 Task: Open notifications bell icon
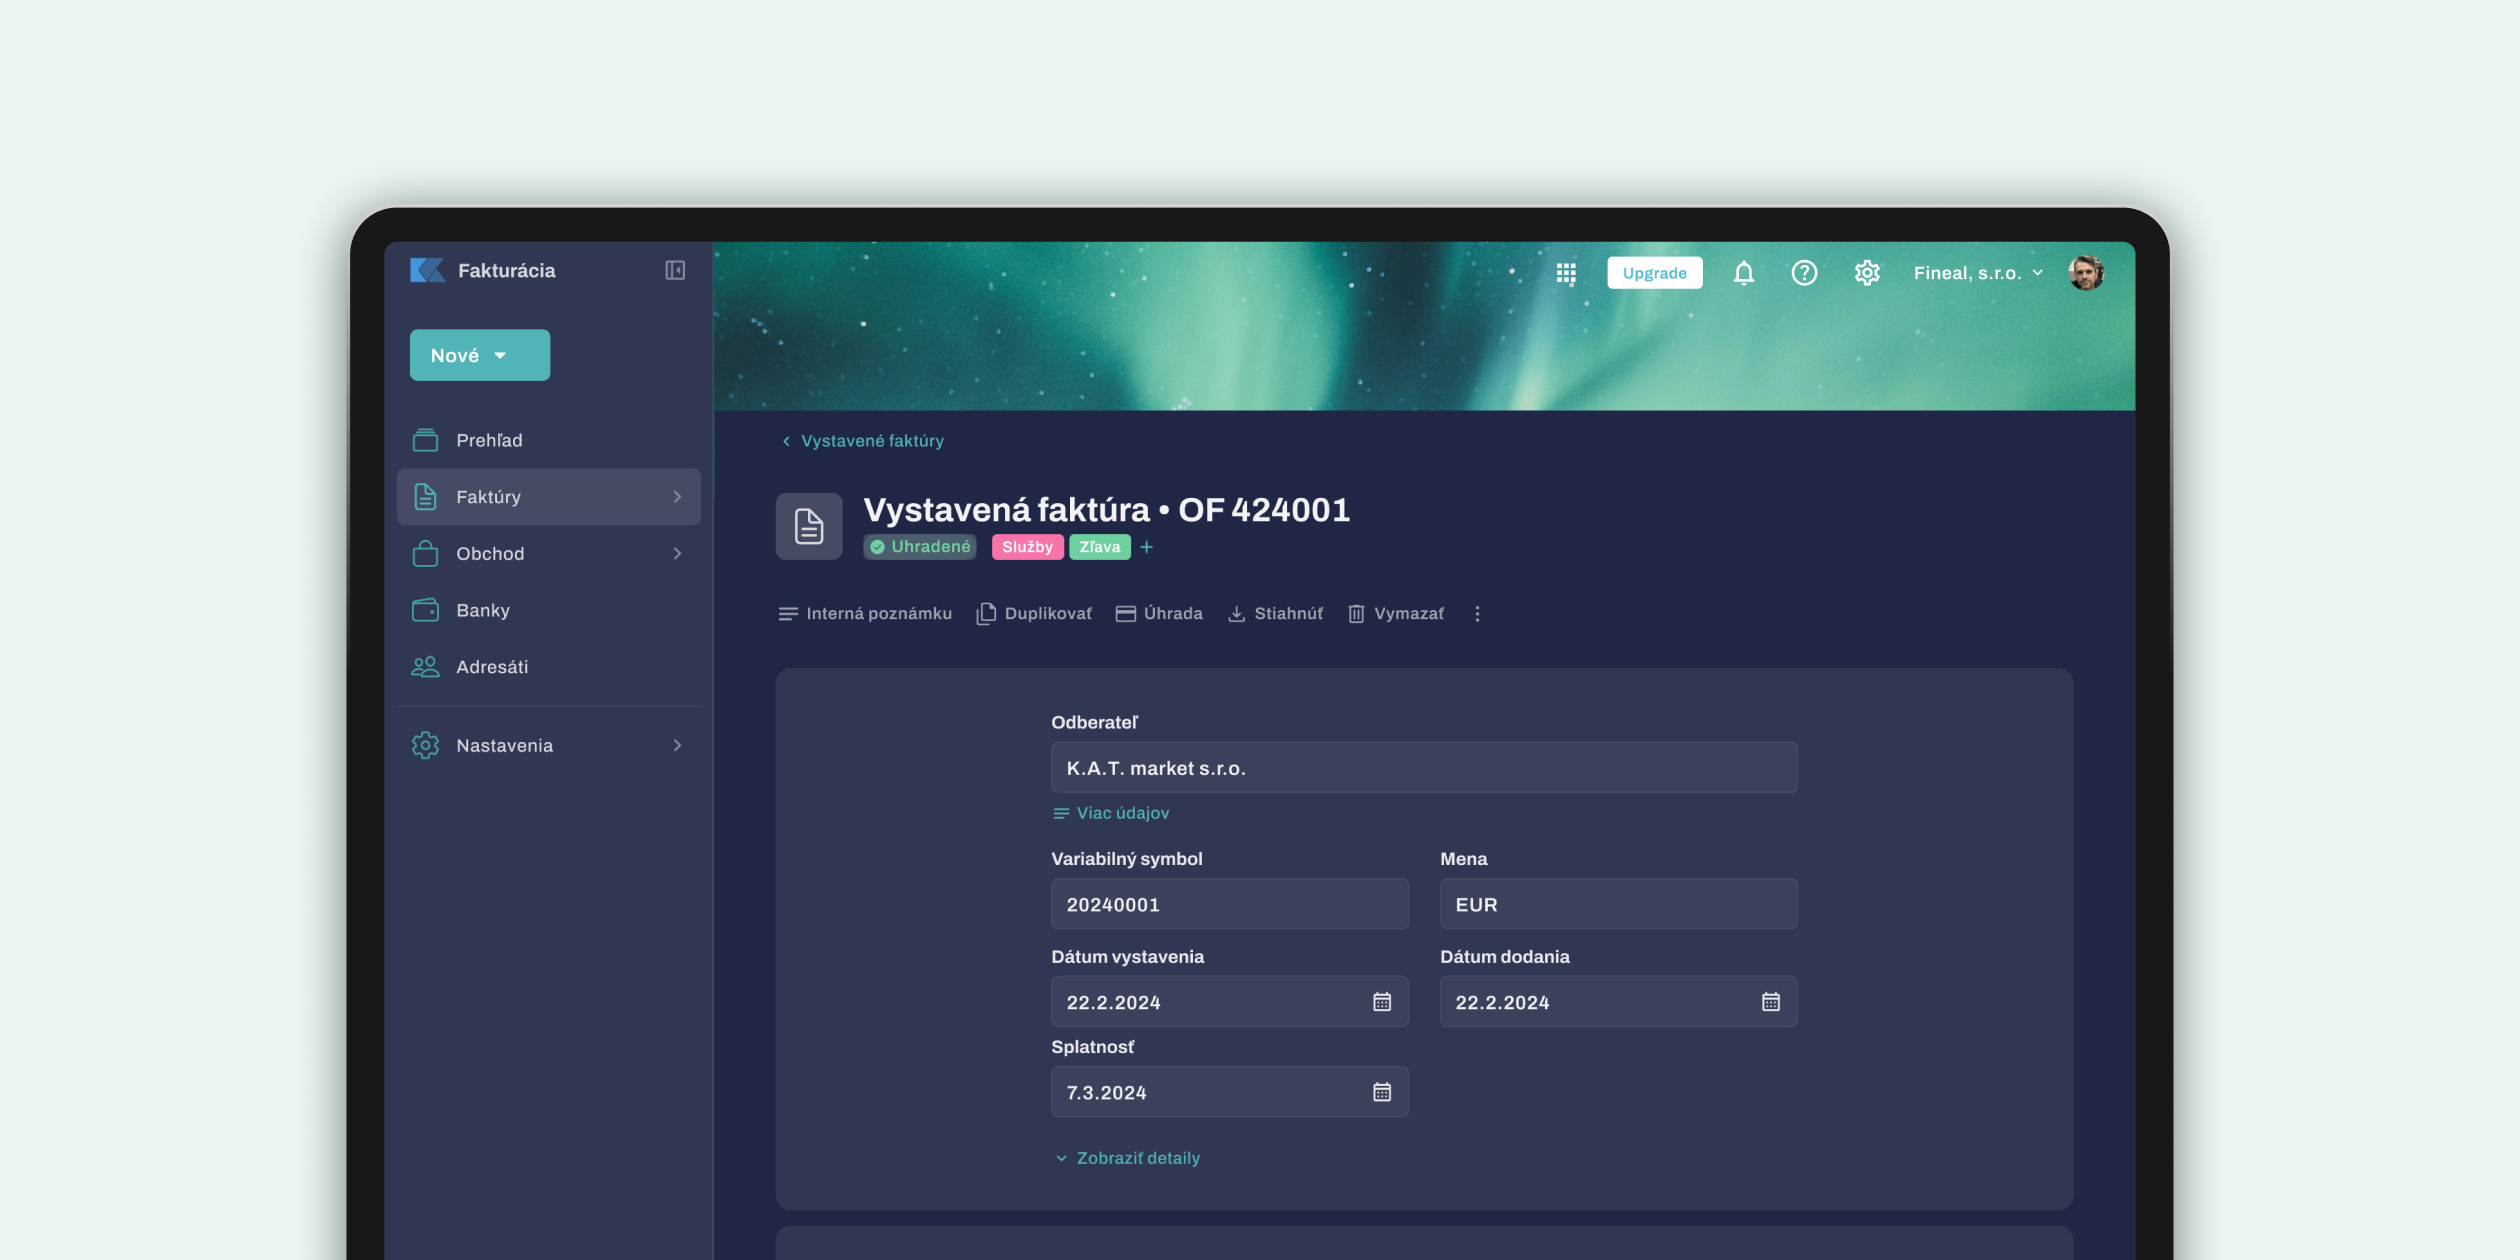[1743, 273]
